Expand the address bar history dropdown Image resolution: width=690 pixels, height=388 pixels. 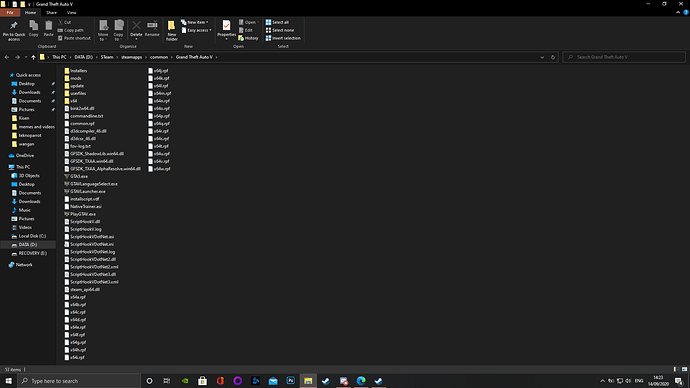[542, 57]
